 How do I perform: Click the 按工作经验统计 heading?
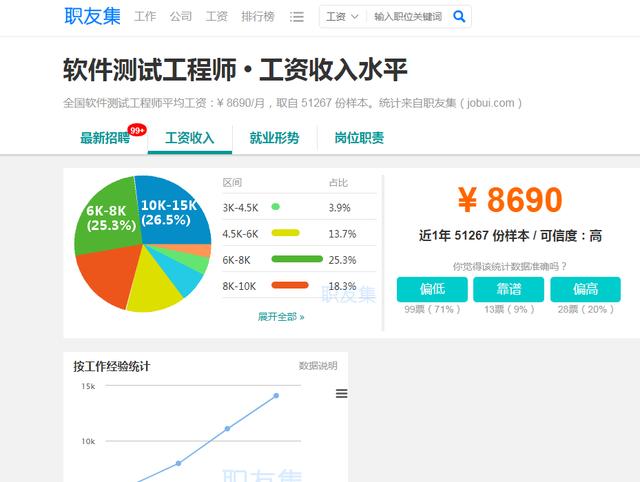pyautogui.click(x=111, y=366)
